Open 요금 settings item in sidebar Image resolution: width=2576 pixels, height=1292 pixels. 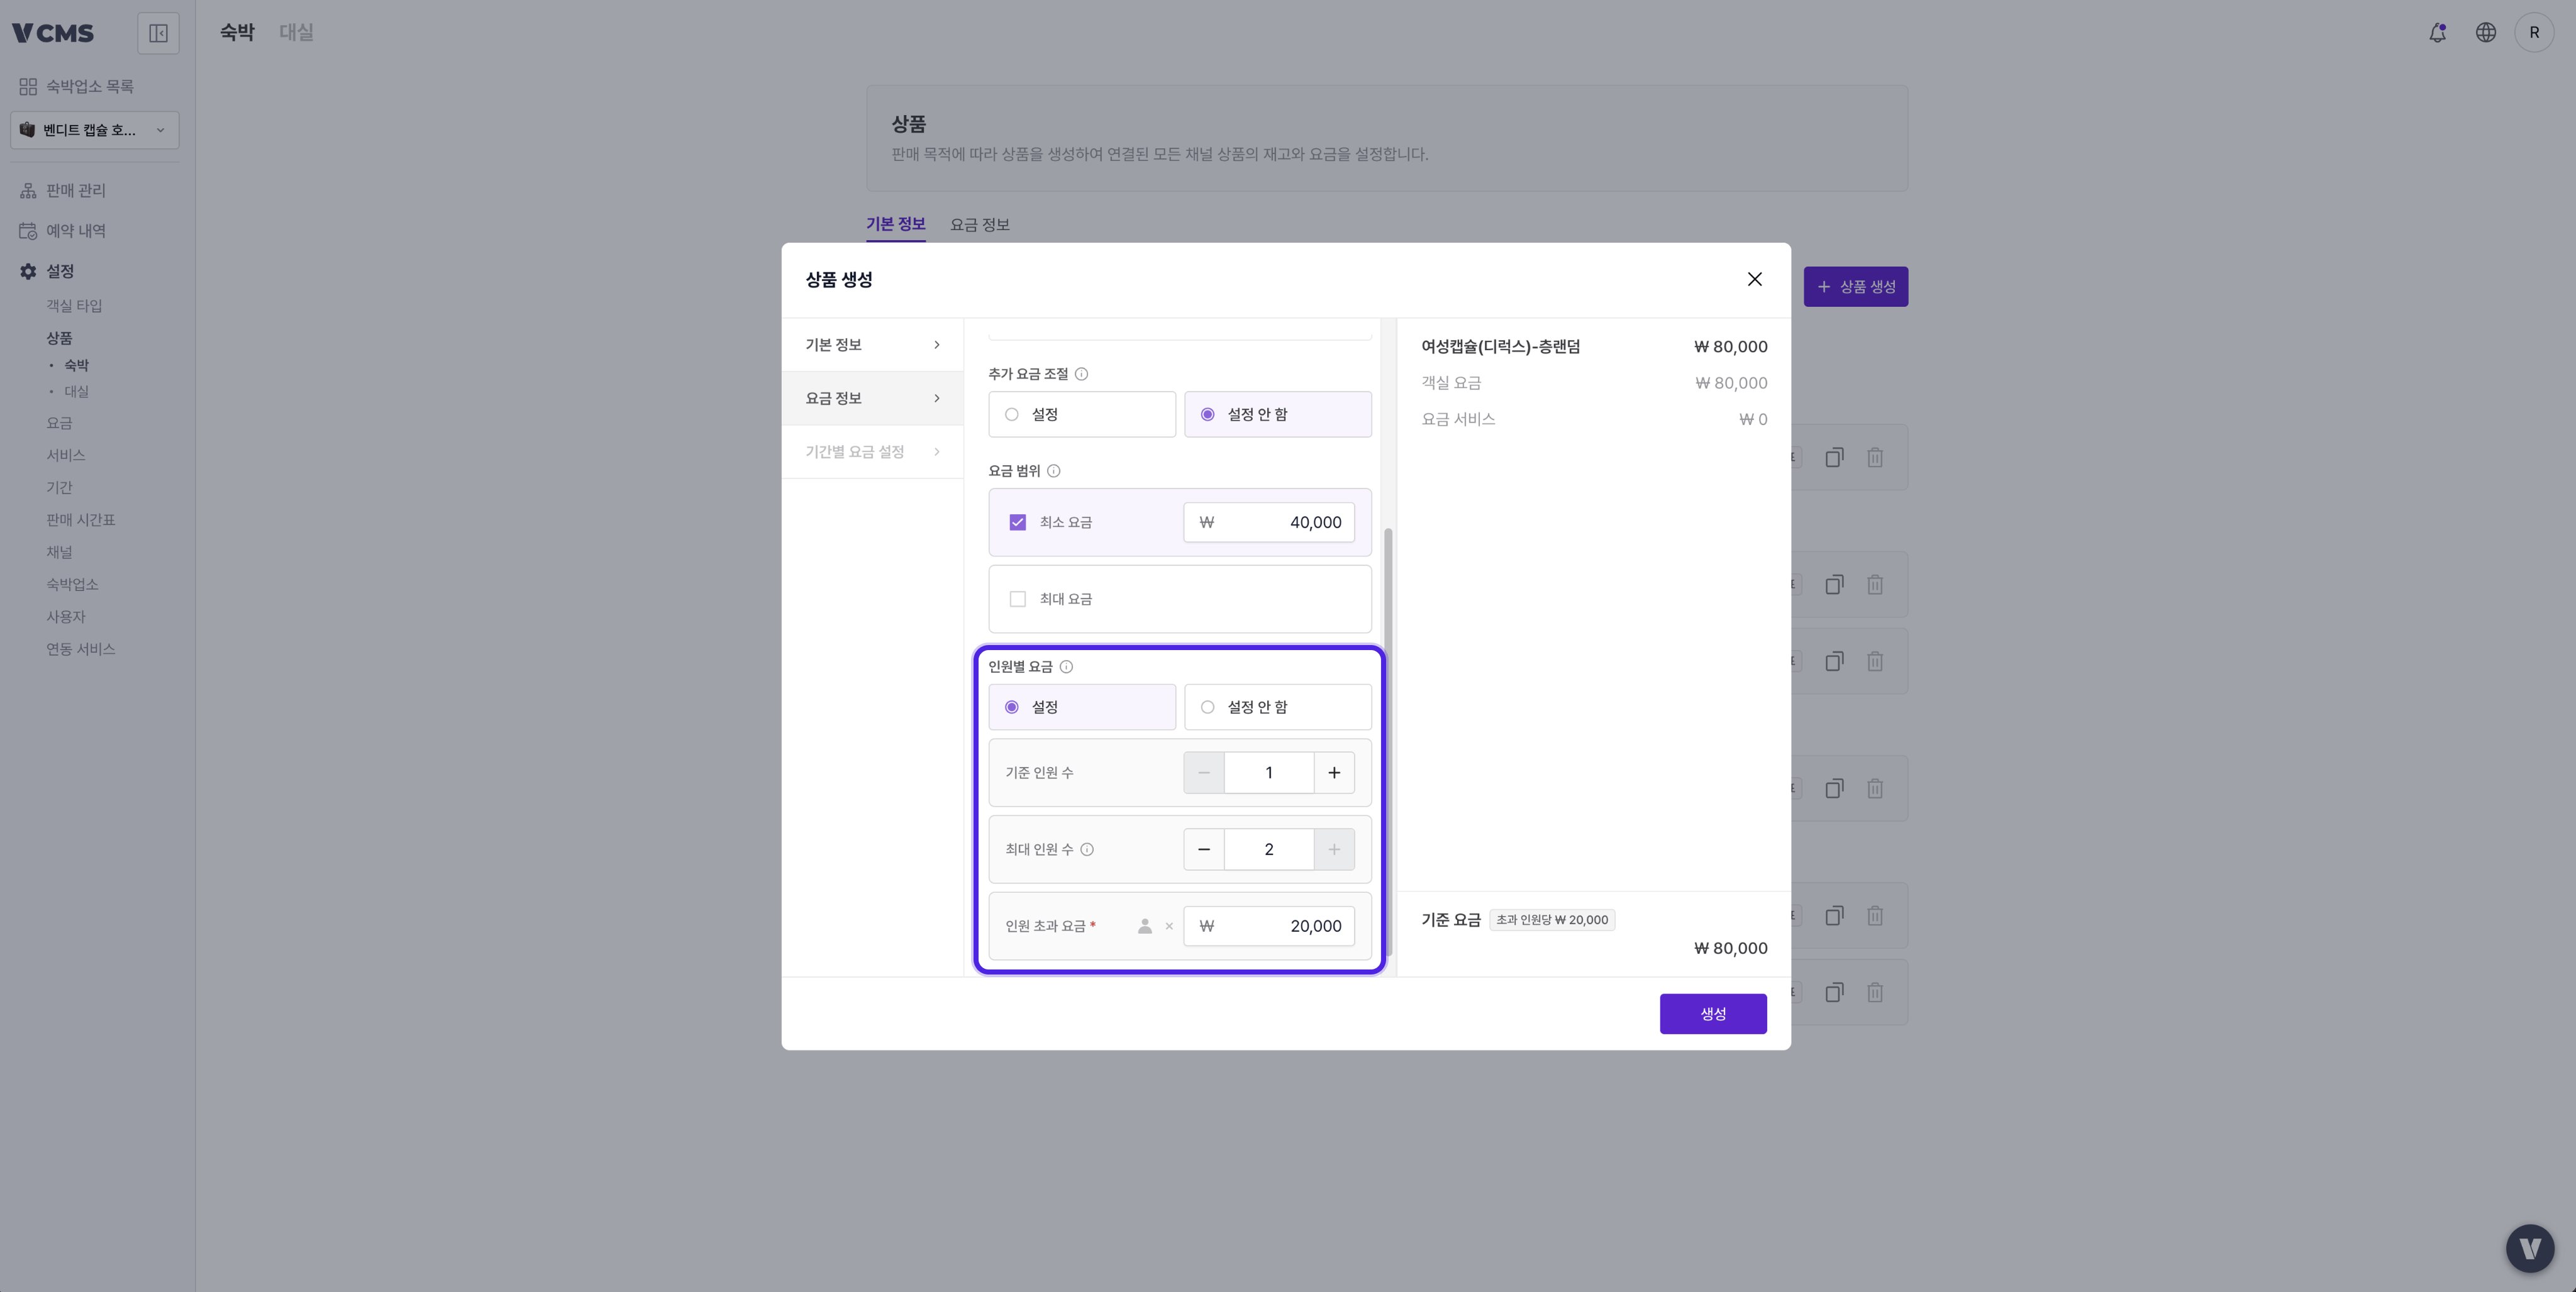point(59,423)
